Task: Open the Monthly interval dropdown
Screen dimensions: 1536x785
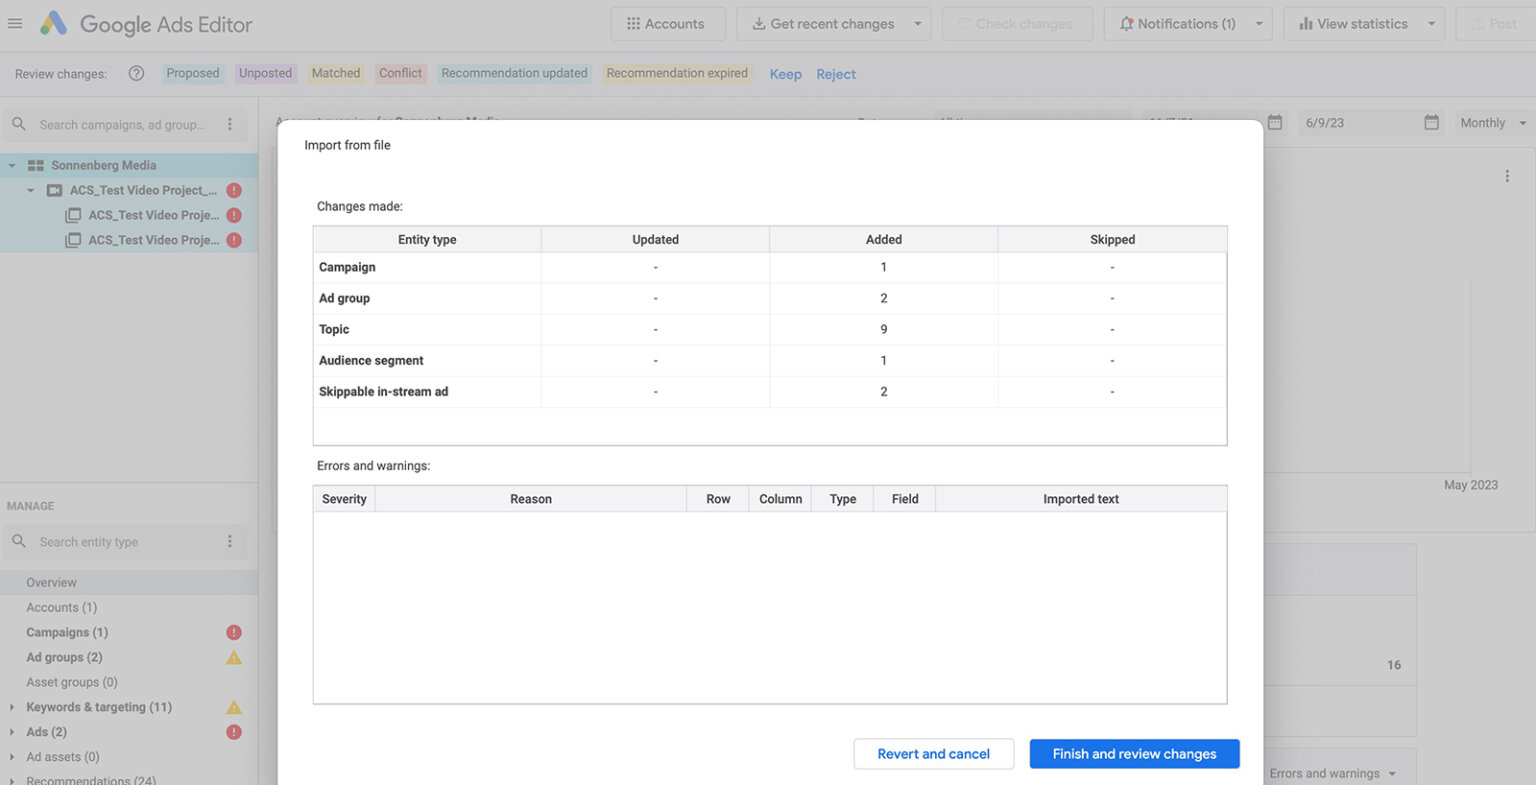Action: pos(1494,123)
